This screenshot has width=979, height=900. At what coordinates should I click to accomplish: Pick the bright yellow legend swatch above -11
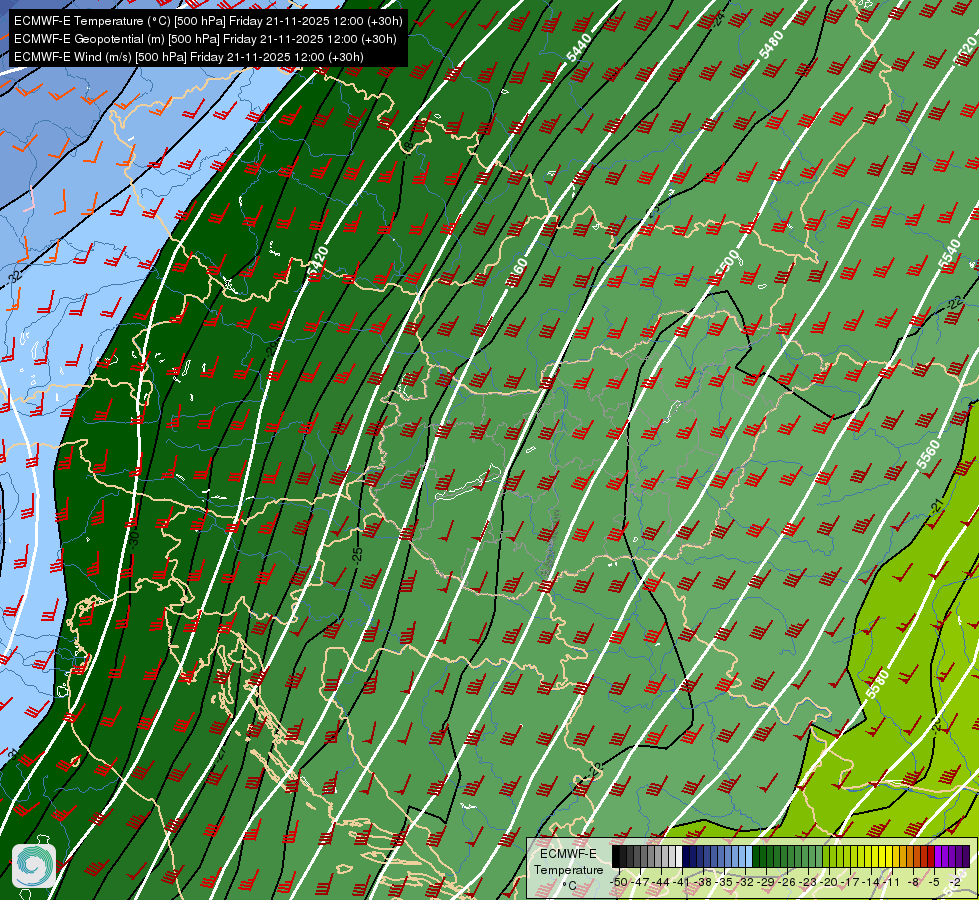coord(889,856)
